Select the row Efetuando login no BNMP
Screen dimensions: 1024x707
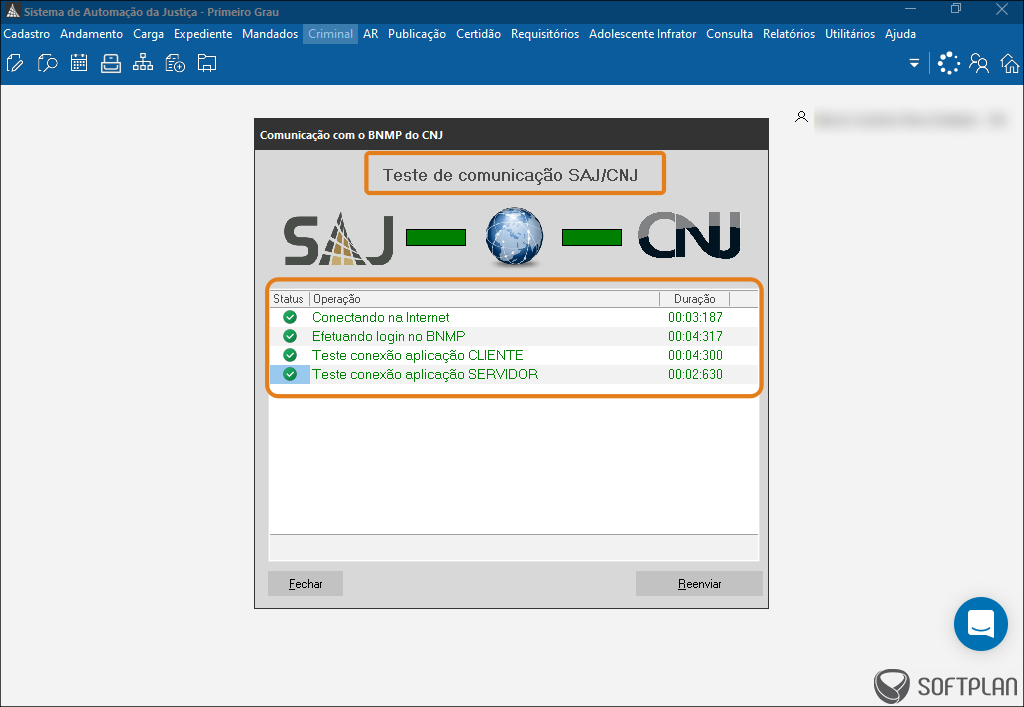tap(514, 336)
